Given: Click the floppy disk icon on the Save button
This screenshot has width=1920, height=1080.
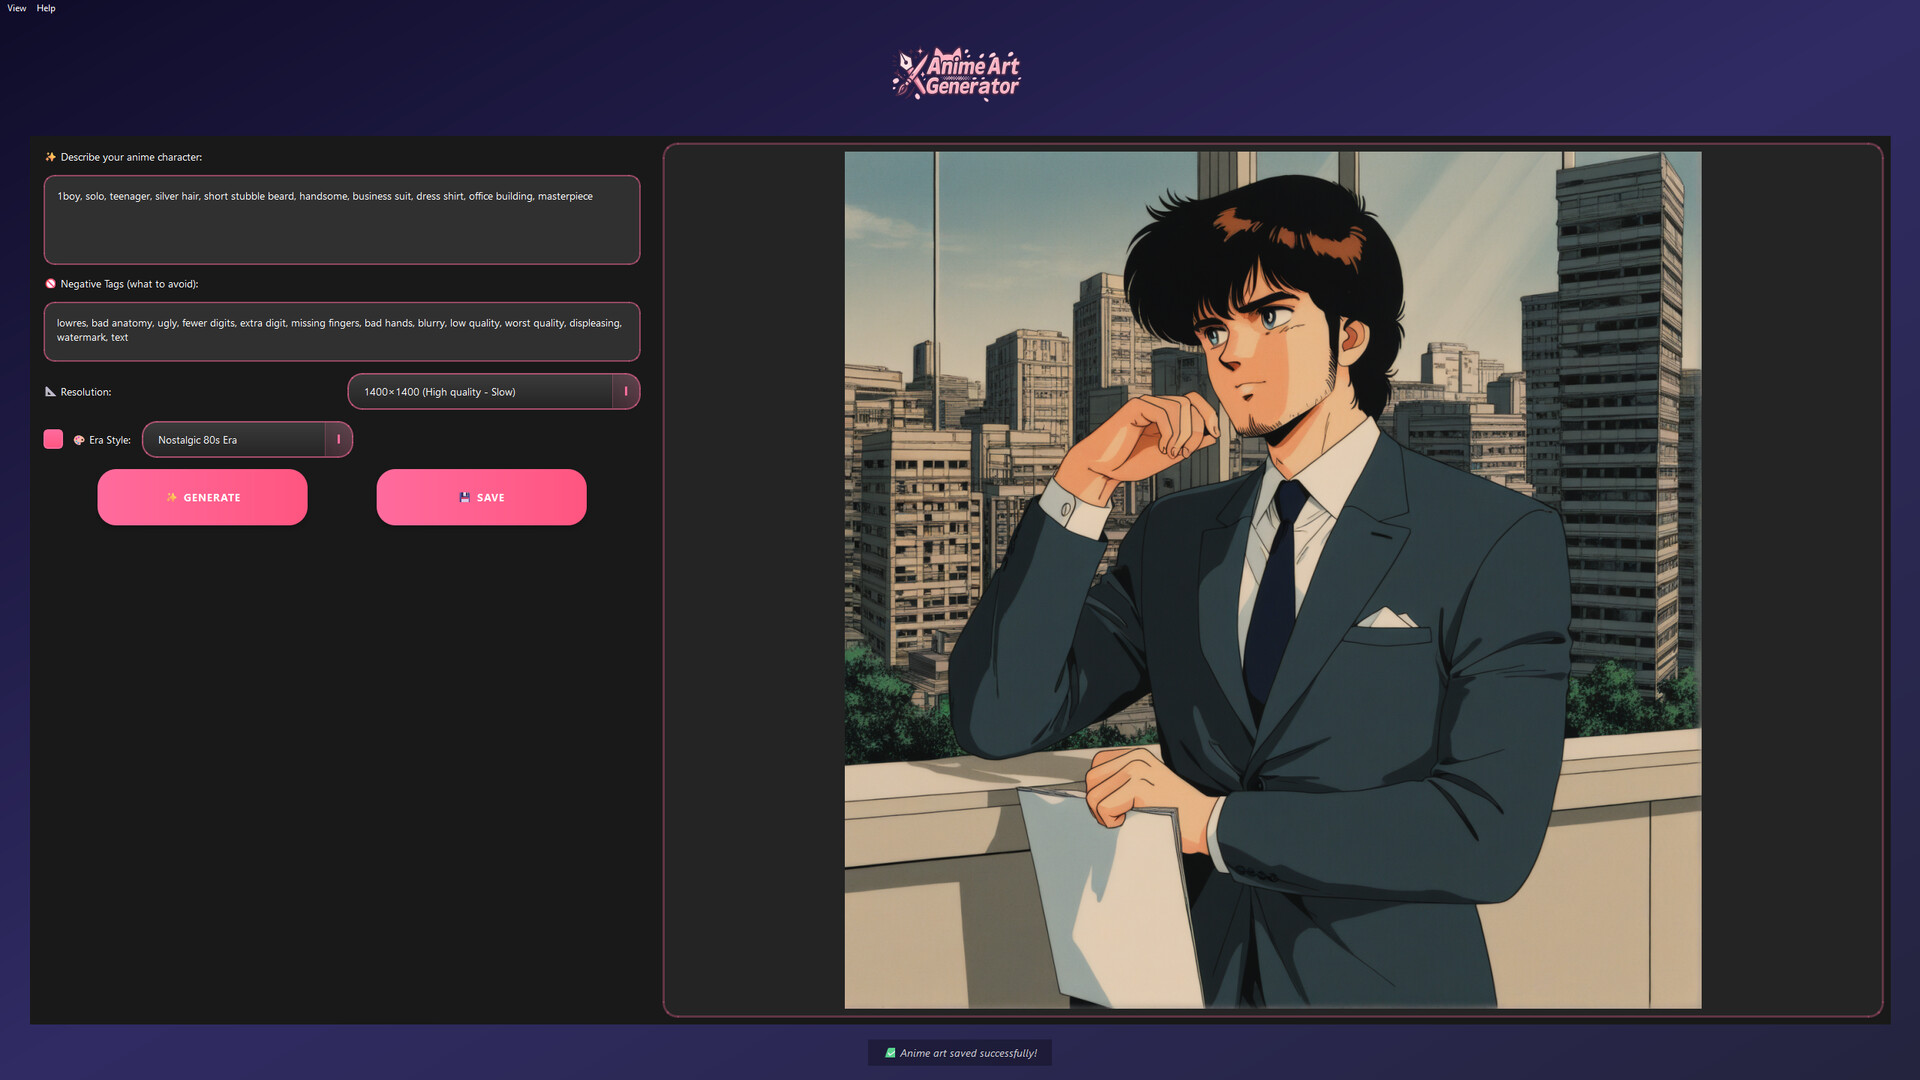Looking at the screenshot, I should pyautogui.click(x=463, y=497).
